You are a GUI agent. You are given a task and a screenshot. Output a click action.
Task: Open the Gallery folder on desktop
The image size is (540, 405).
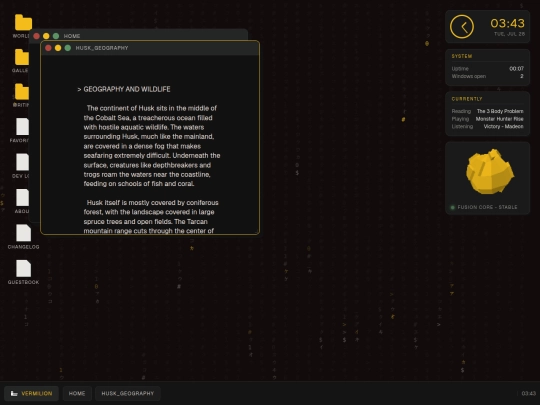[x=22, y=57]
